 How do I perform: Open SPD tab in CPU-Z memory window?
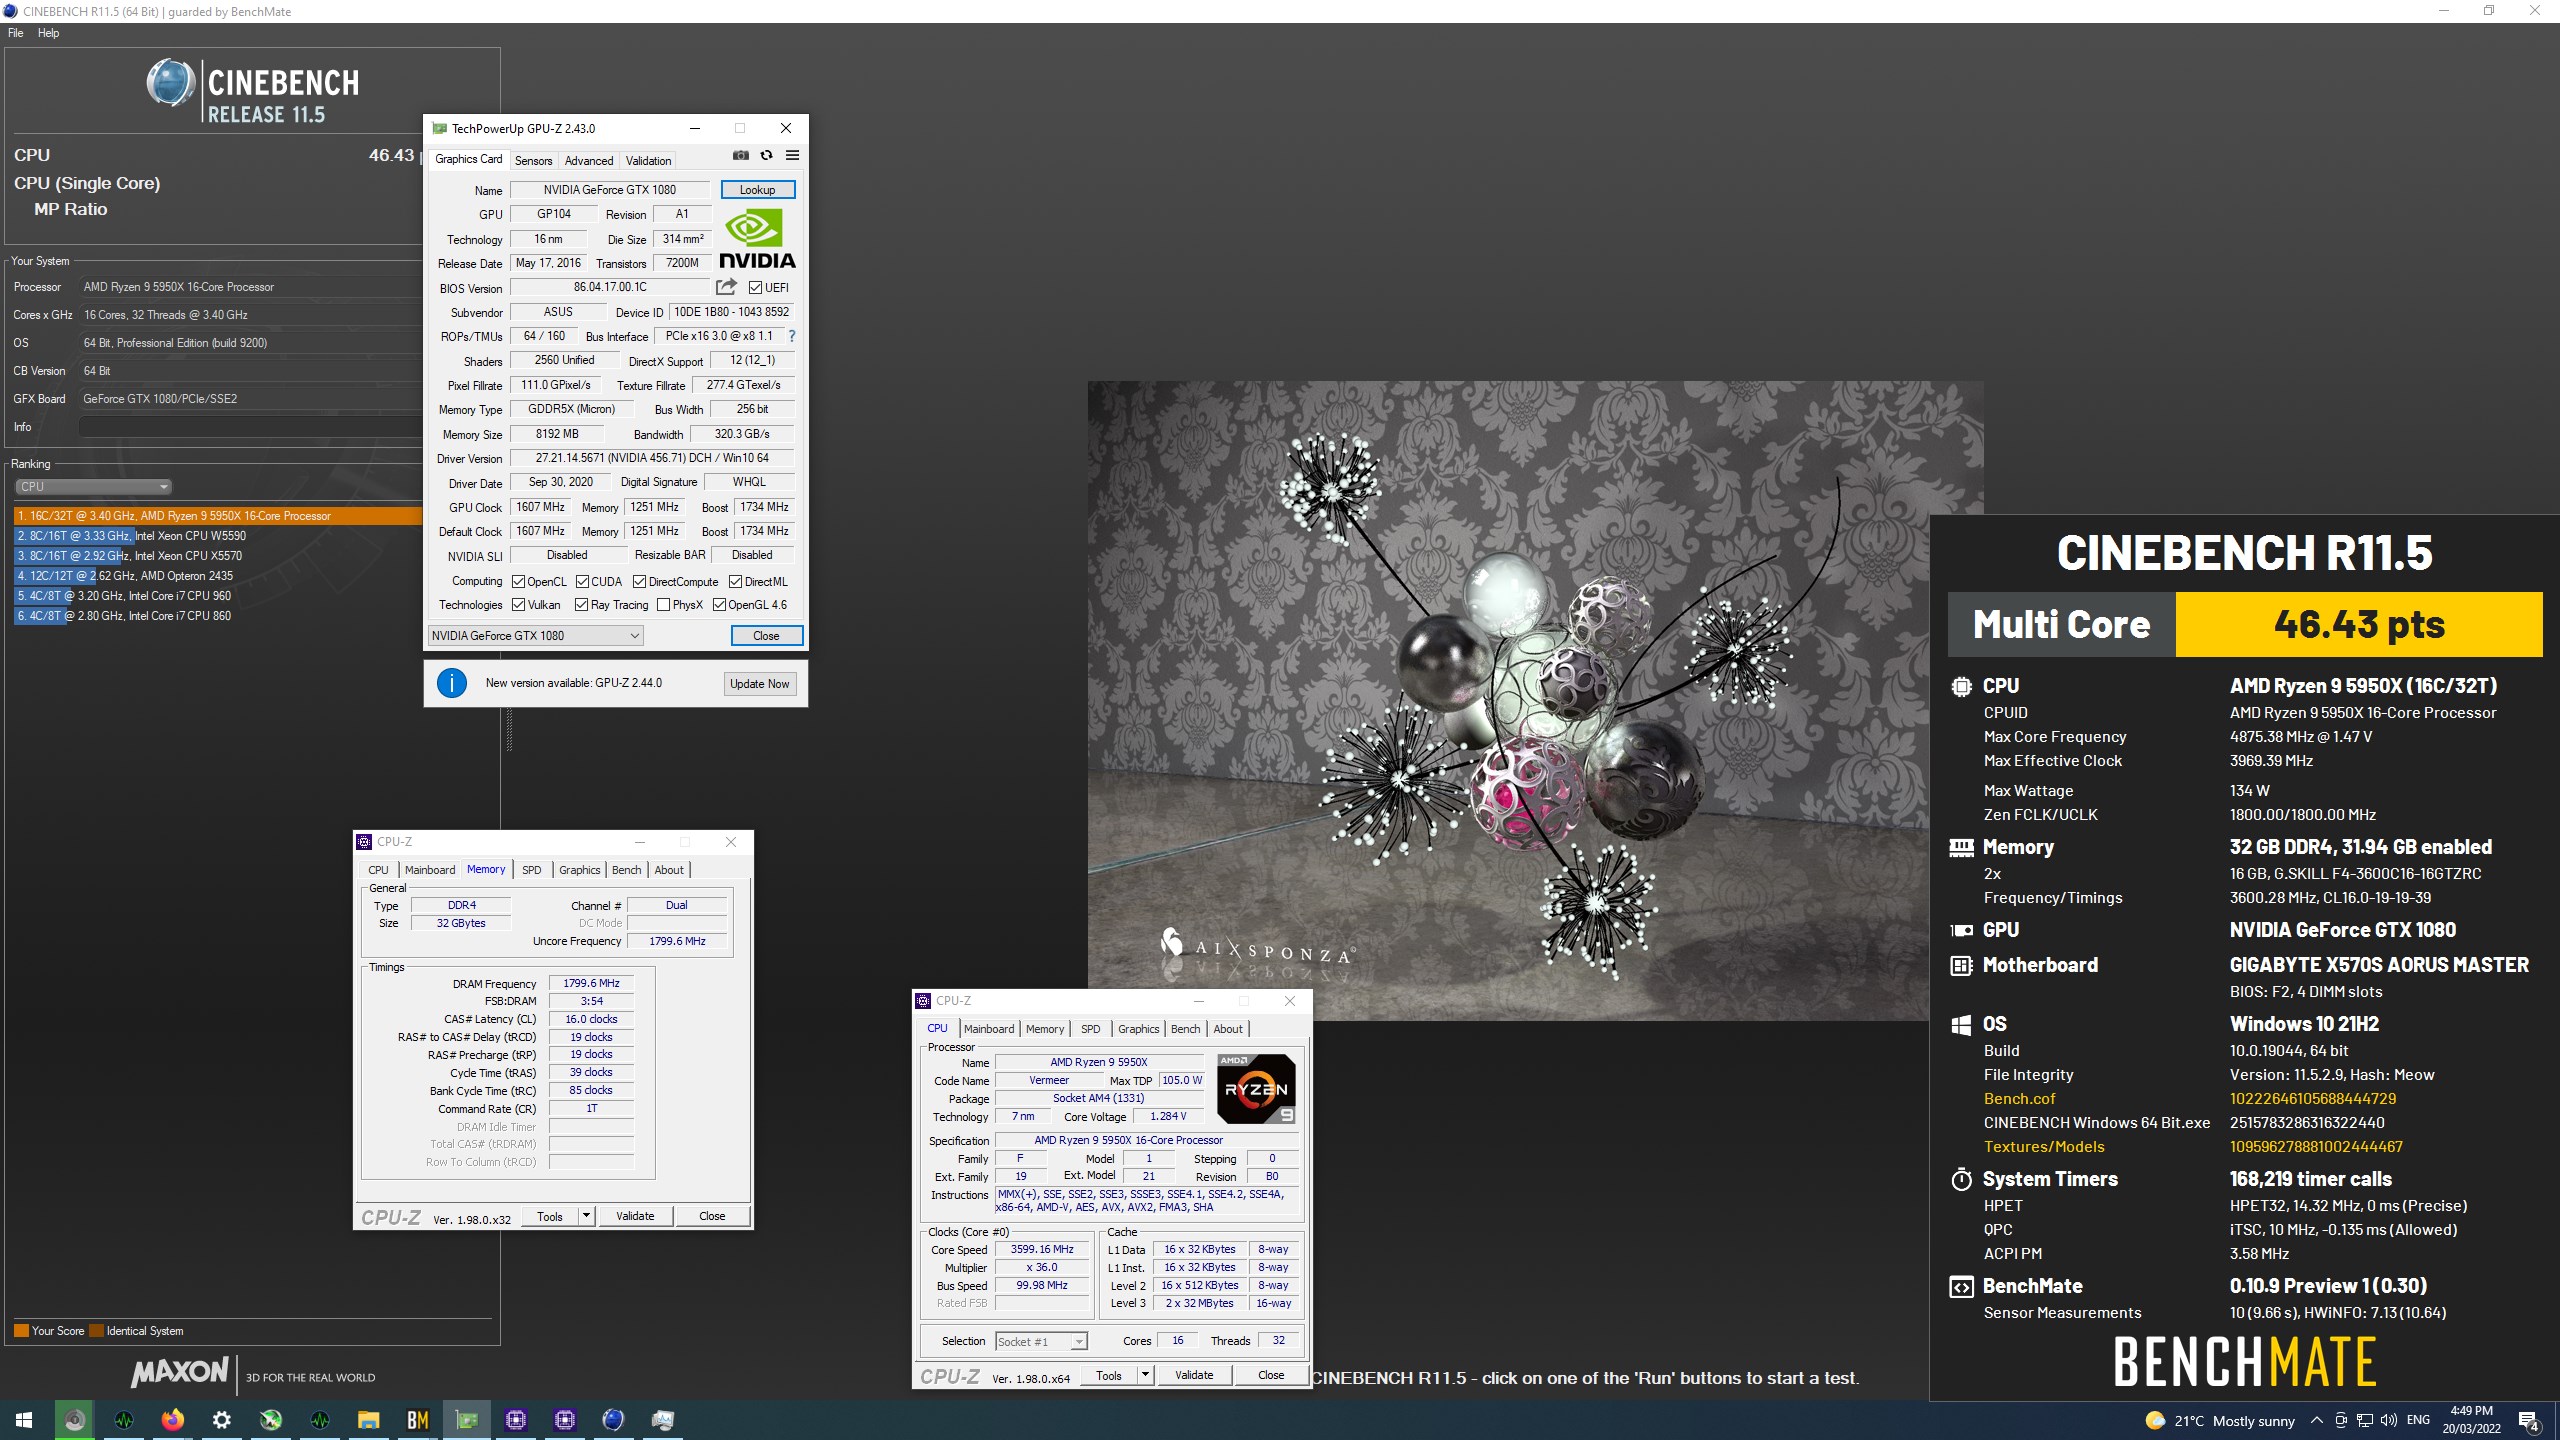(x=532, y=870)
